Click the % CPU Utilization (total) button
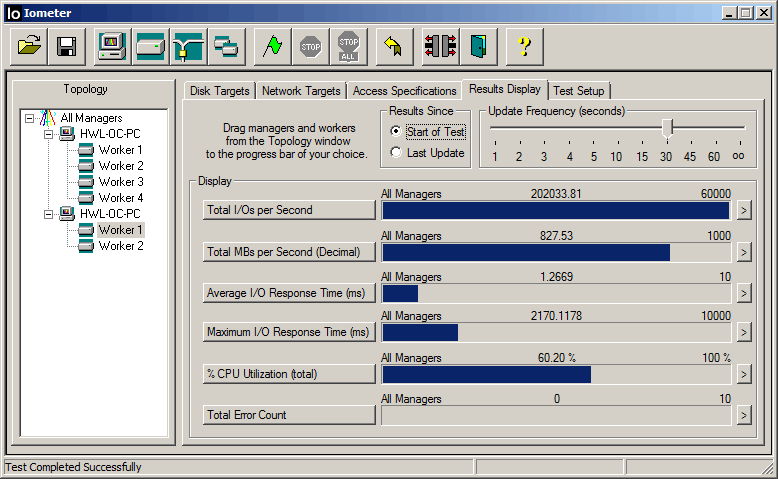The height and width of the screenshot is (479, 778). 289,374
